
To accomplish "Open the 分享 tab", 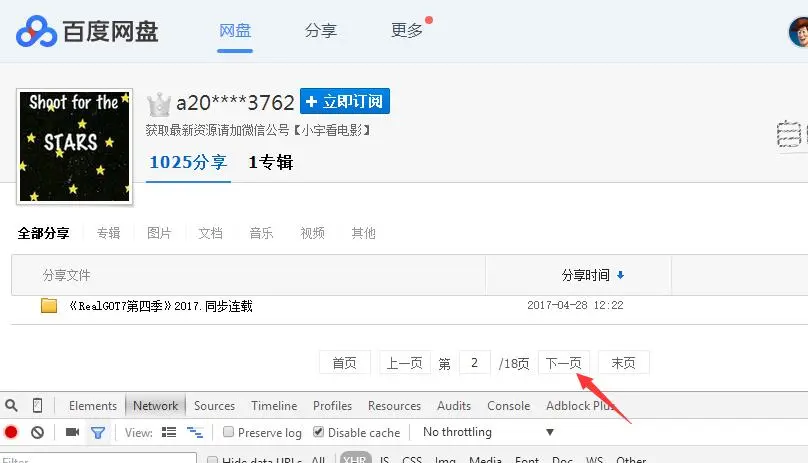I will tap(321, 30).
